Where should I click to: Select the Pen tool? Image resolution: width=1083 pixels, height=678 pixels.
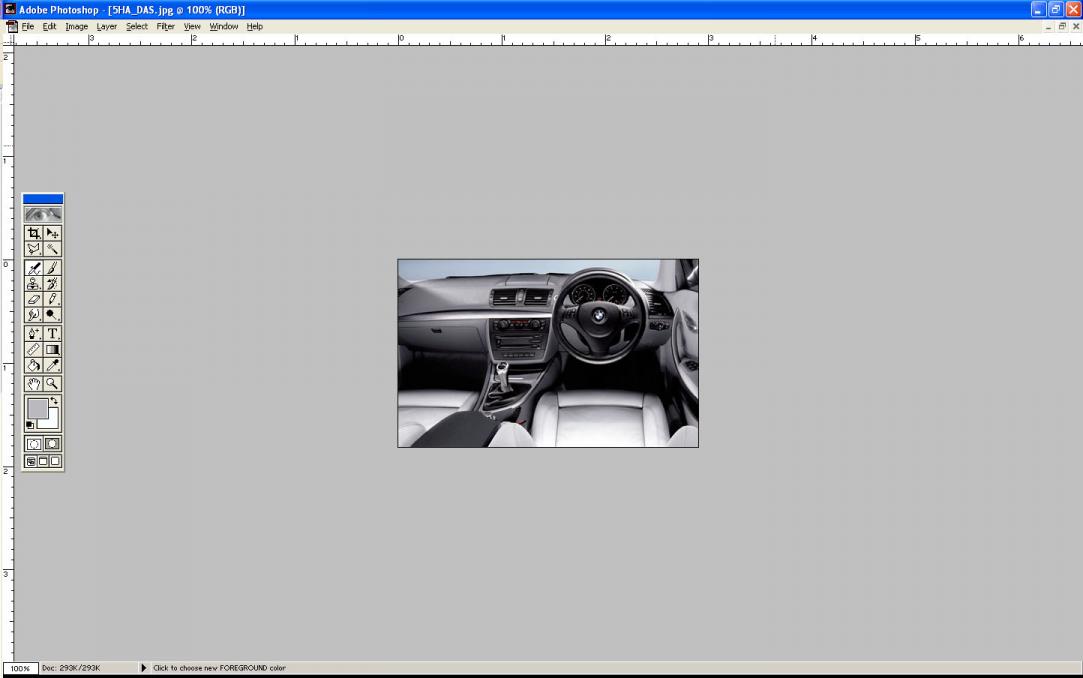pos(33,334)
